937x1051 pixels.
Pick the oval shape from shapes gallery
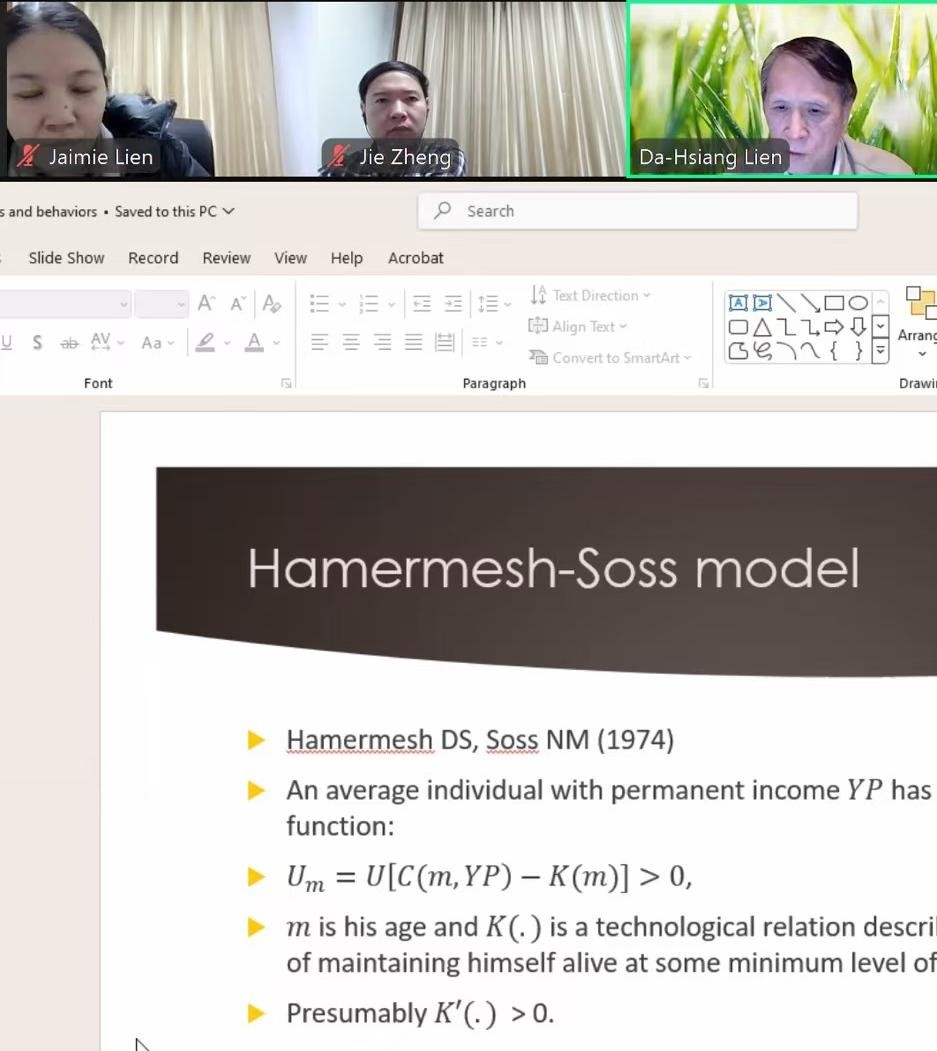point(858,303)
